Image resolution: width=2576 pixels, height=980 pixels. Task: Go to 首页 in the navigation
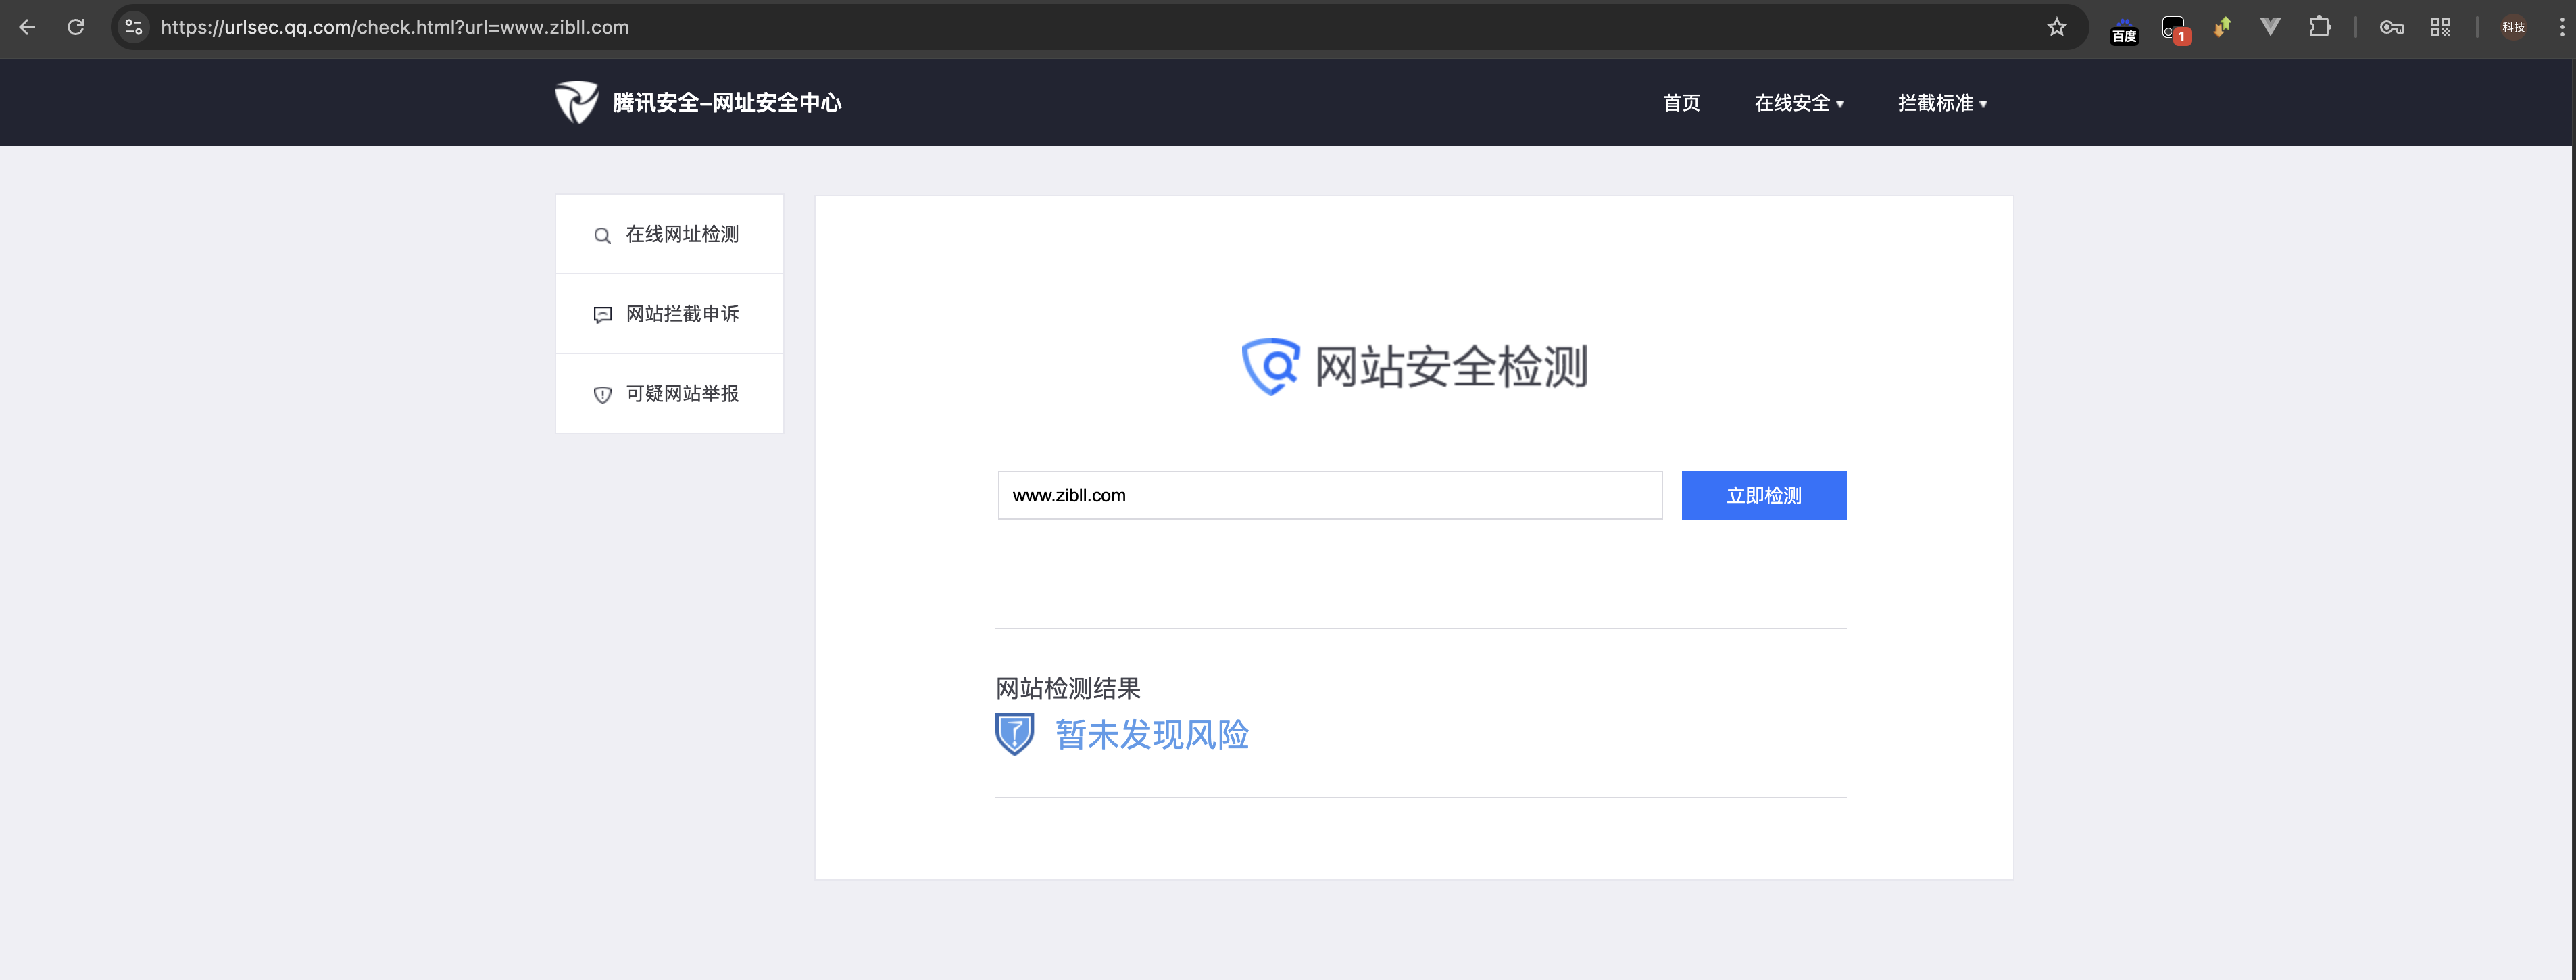1681,103
